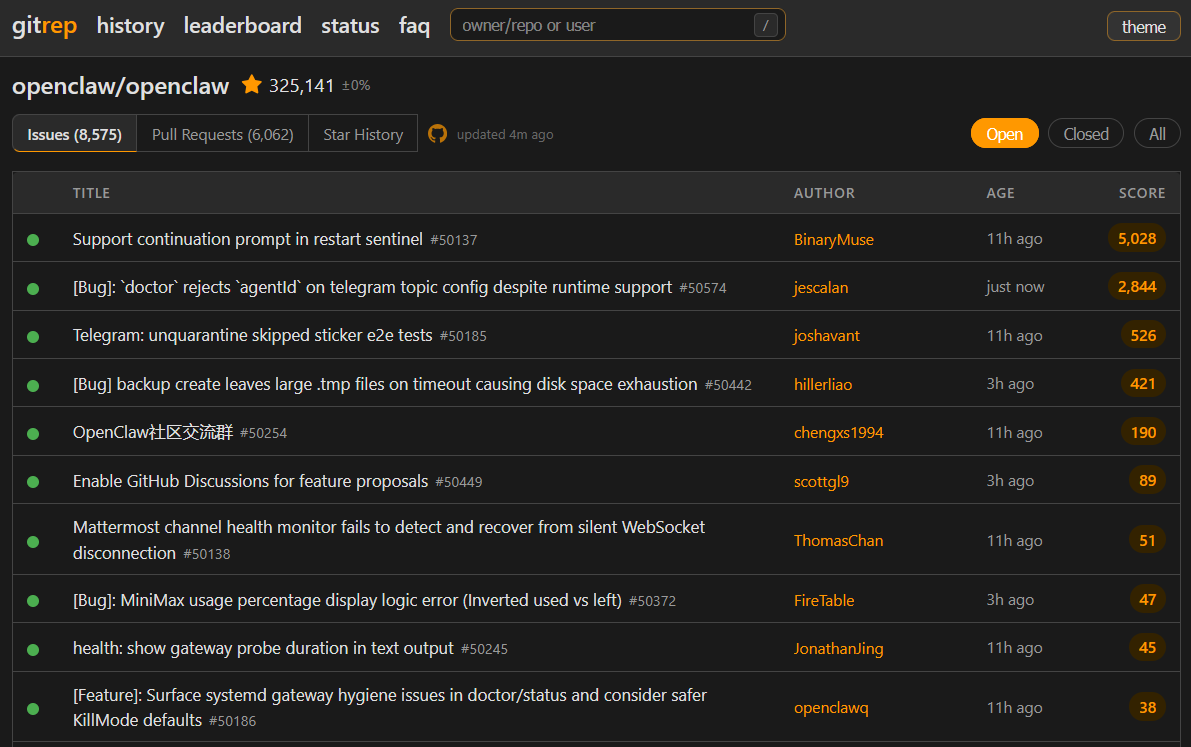Click green open status dot for issue #50372
Image resolution: width=1191 pixels, height=747 pixels.
click(x=33, y=601)
